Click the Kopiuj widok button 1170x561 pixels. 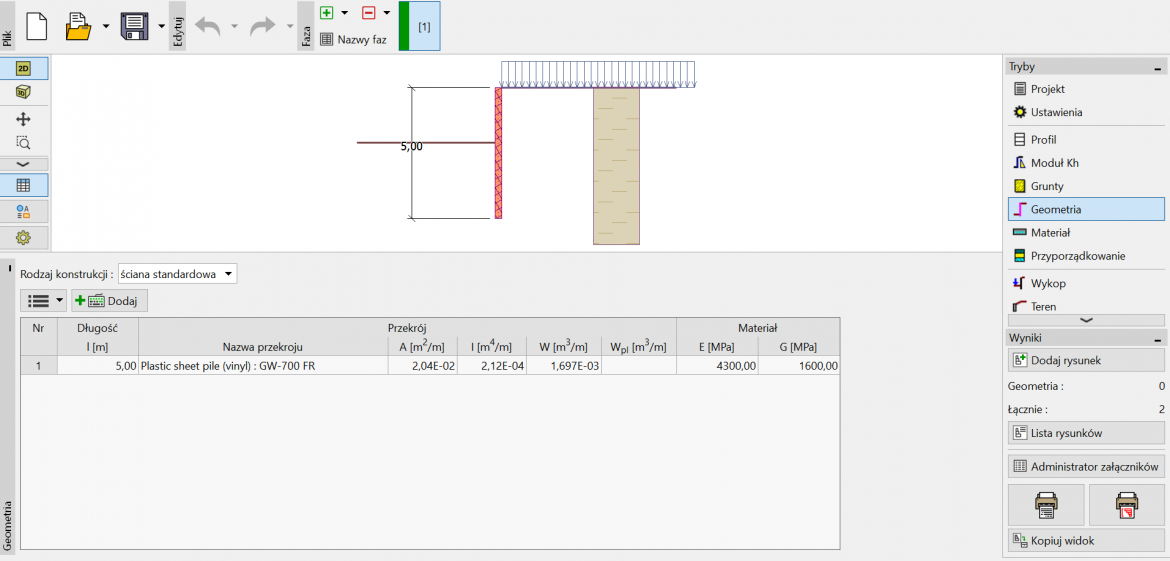click(x=1085, y=541)
